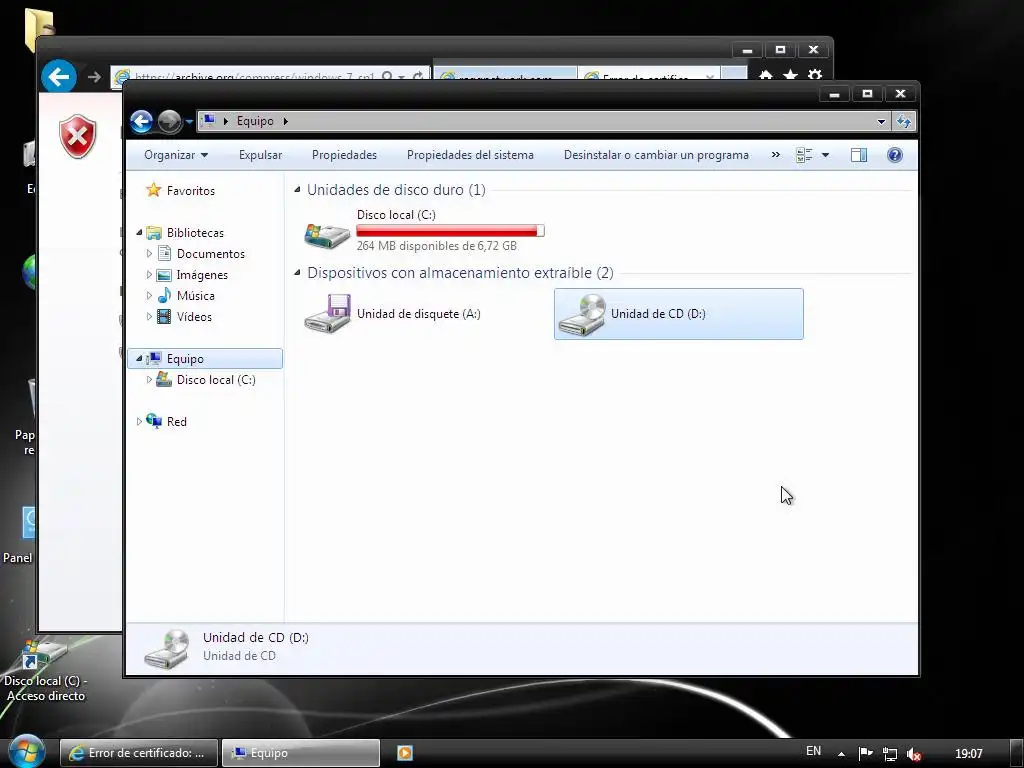
Task: Click Equipo breadcrumb in the address bar
Action: pos(255,121)
